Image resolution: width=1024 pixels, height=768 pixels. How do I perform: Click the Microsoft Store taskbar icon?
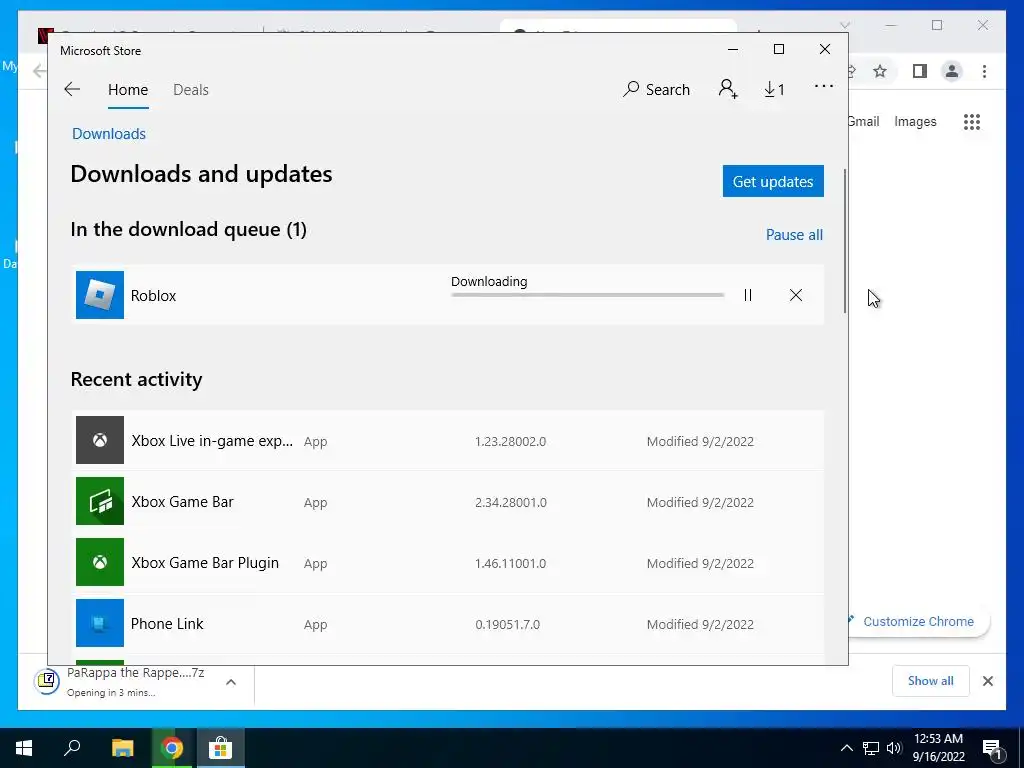click(221, 748)
